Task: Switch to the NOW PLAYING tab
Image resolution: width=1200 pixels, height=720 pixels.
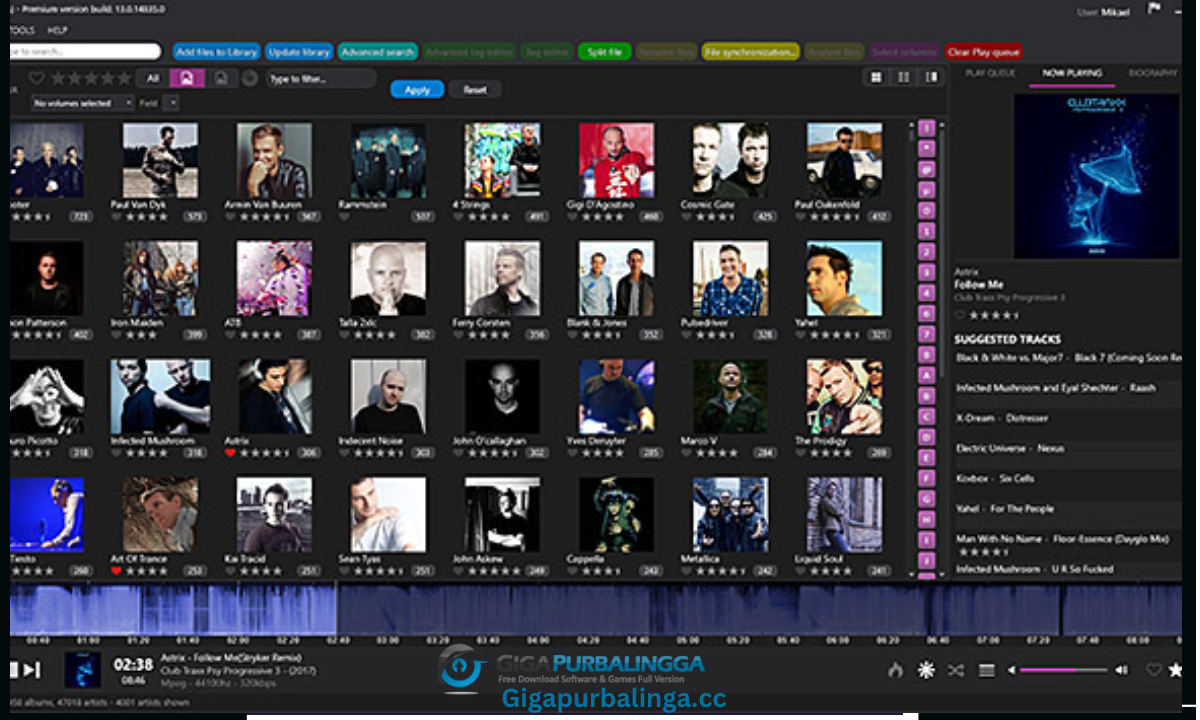Action: [1072, 73]
